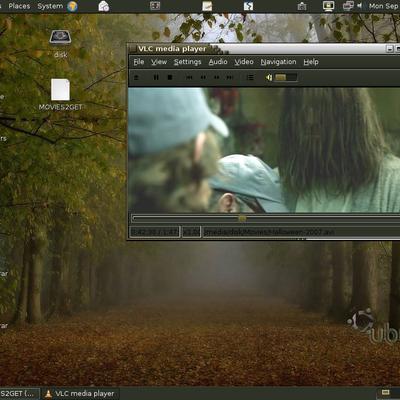The height and width of the screenshot is (400, 400).
Task: Open the VLC Navigation menu
Action: click(x=278, y=62)
